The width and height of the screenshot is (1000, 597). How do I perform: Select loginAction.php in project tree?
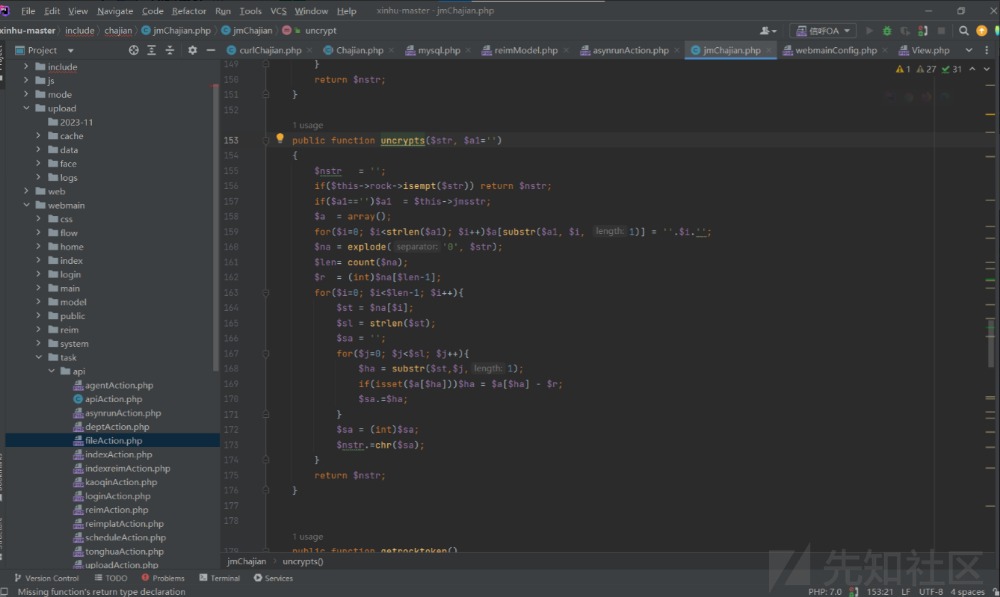[117, 496]
